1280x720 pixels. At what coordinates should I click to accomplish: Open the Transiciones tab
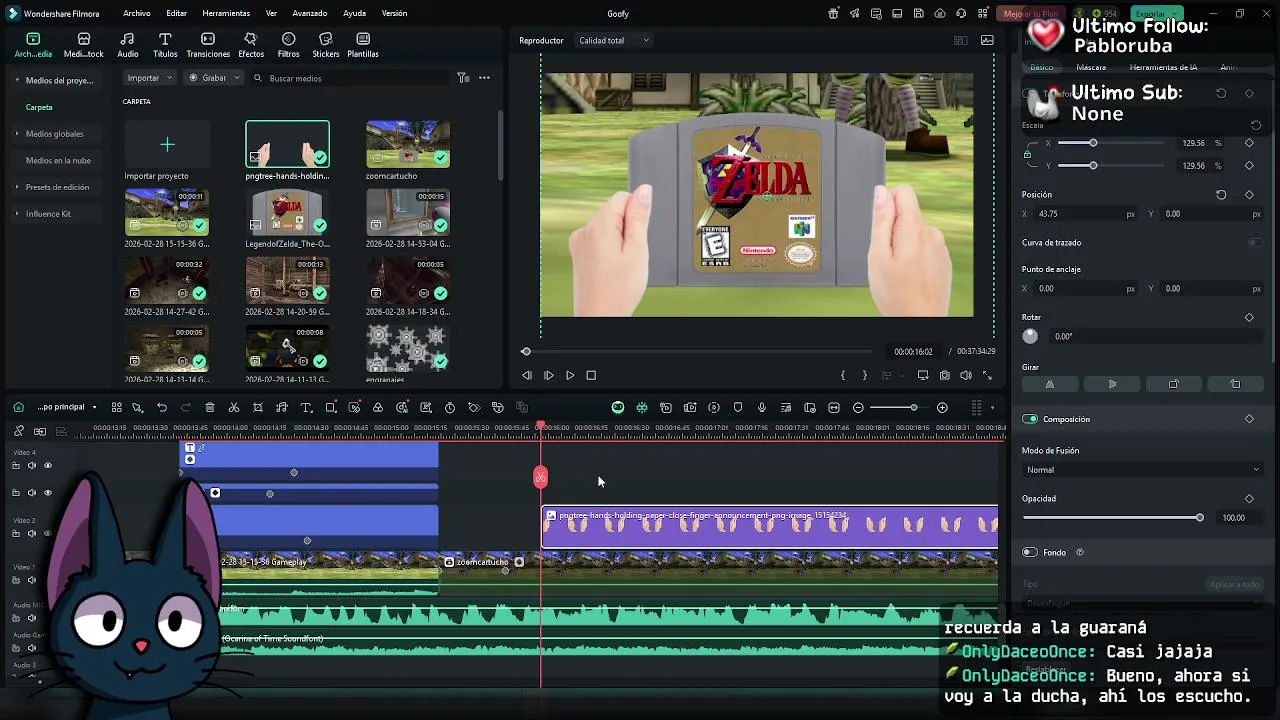pos(208,45)
